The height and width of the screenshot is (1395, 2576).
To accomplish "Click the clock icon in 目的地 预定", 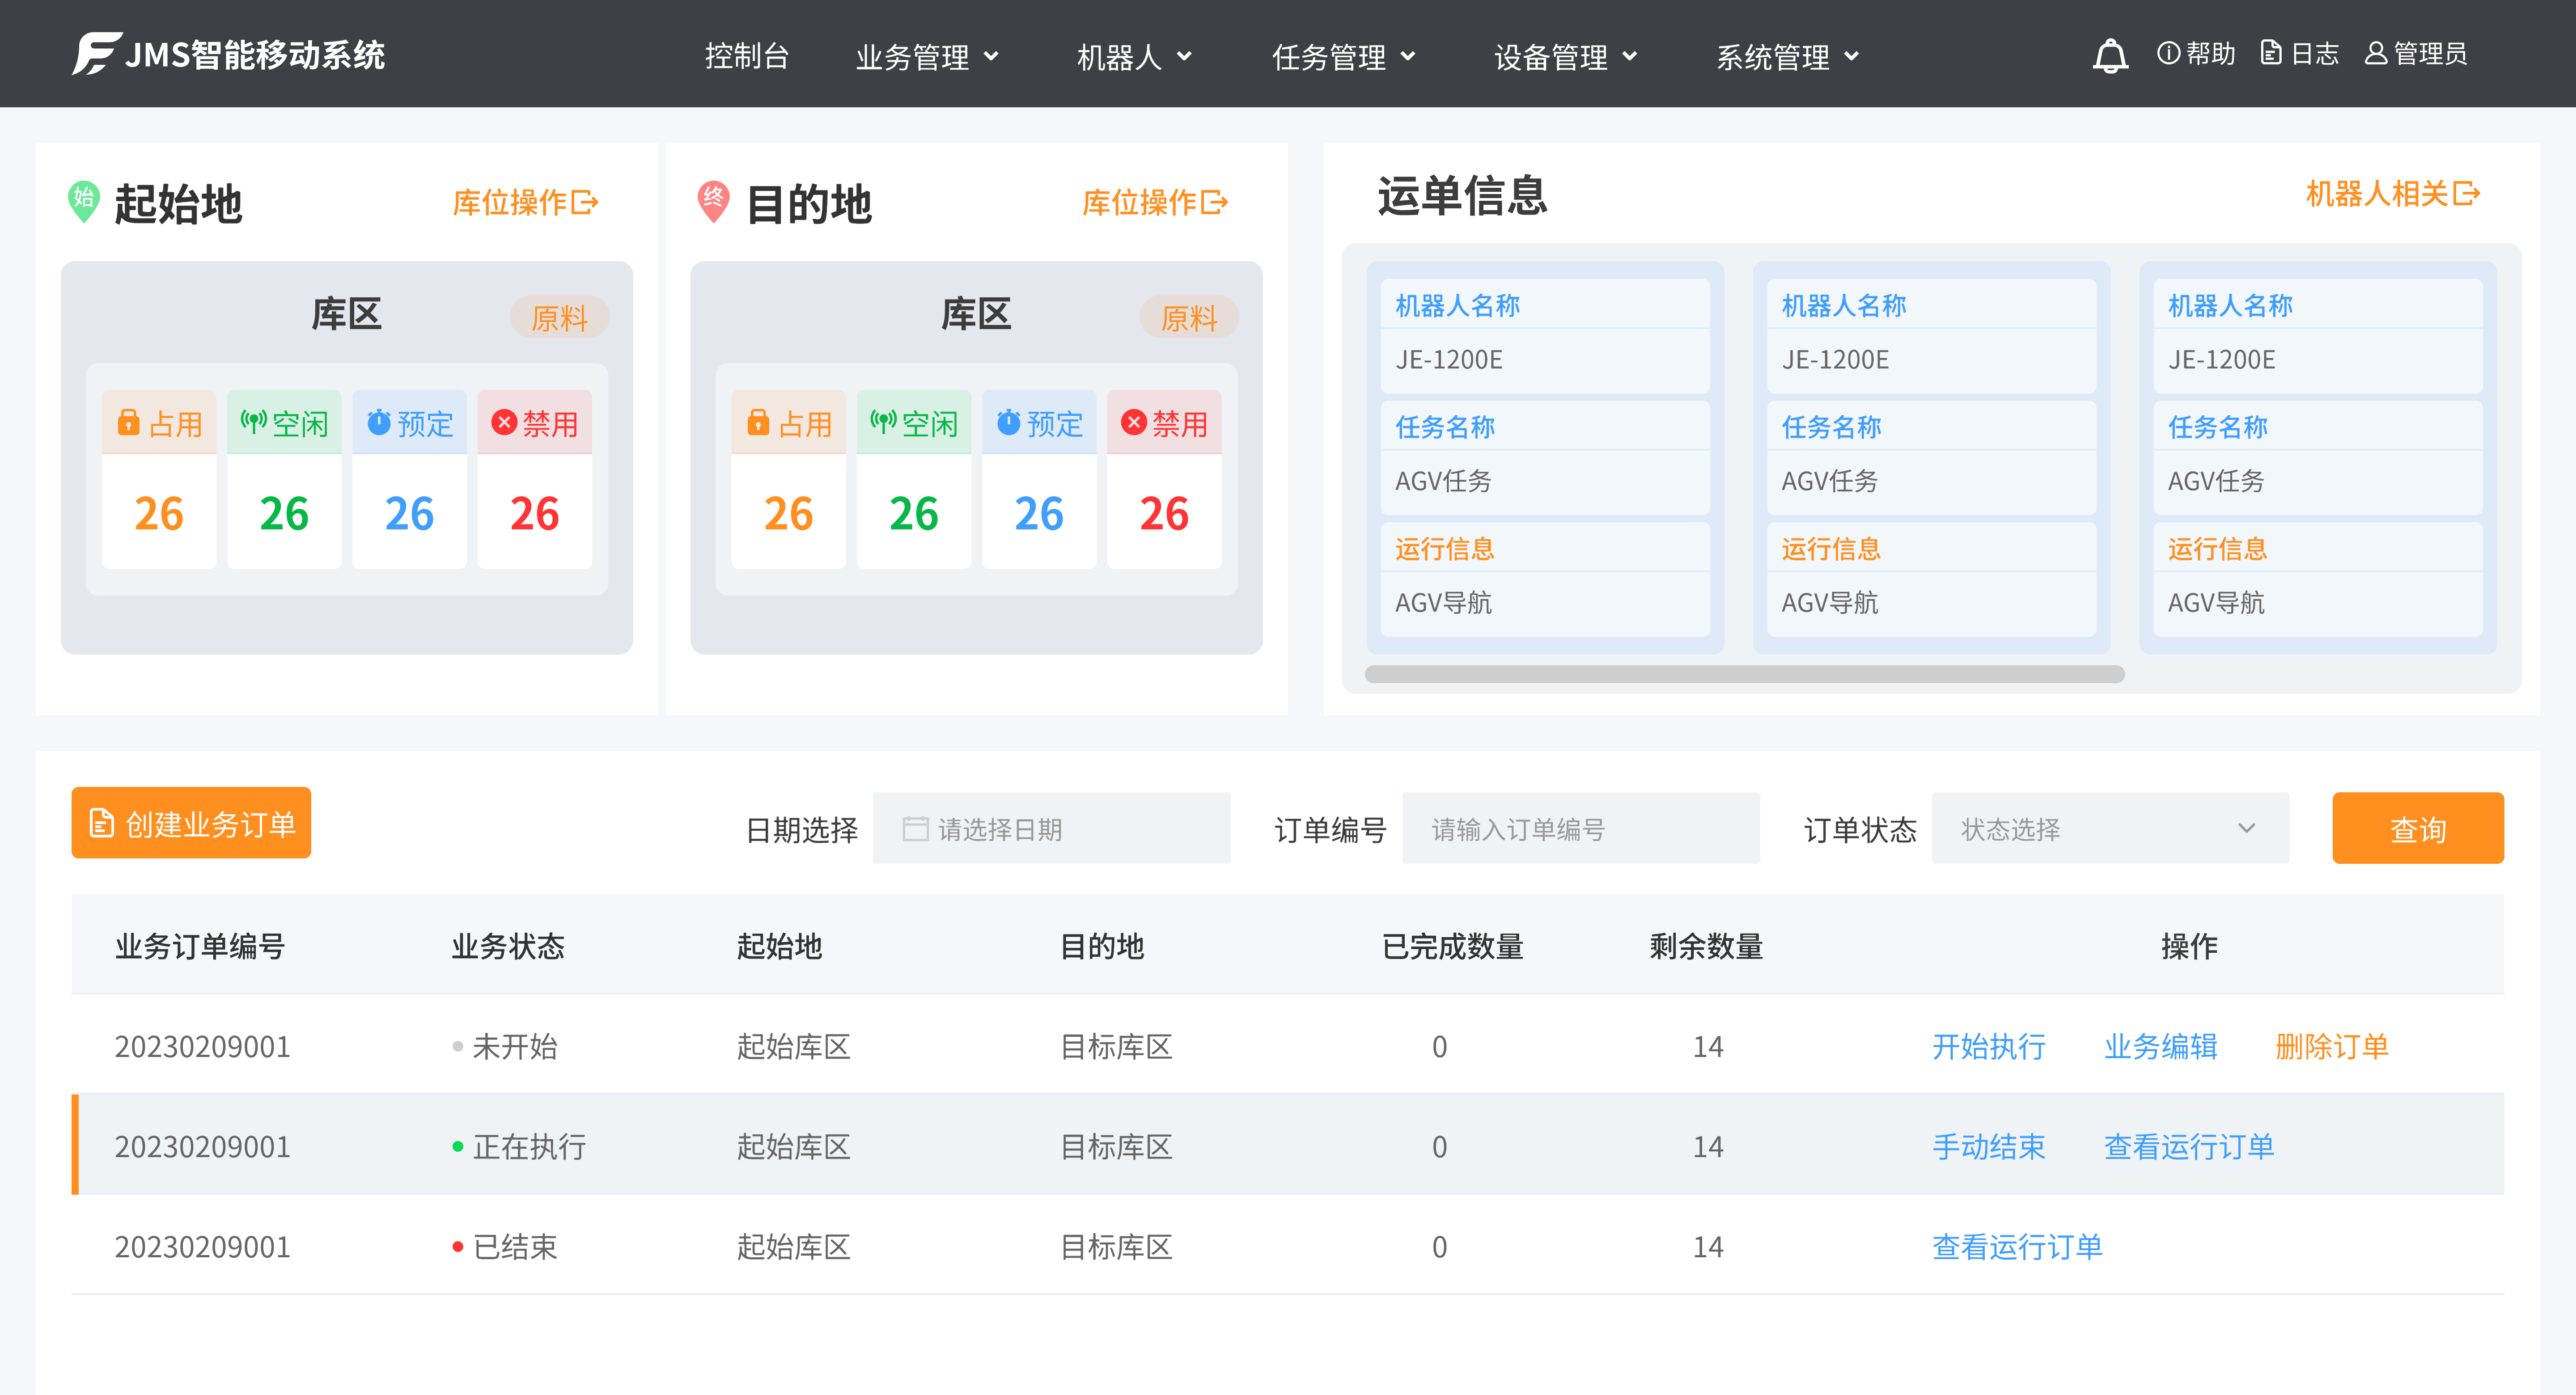I will 1009,422.
